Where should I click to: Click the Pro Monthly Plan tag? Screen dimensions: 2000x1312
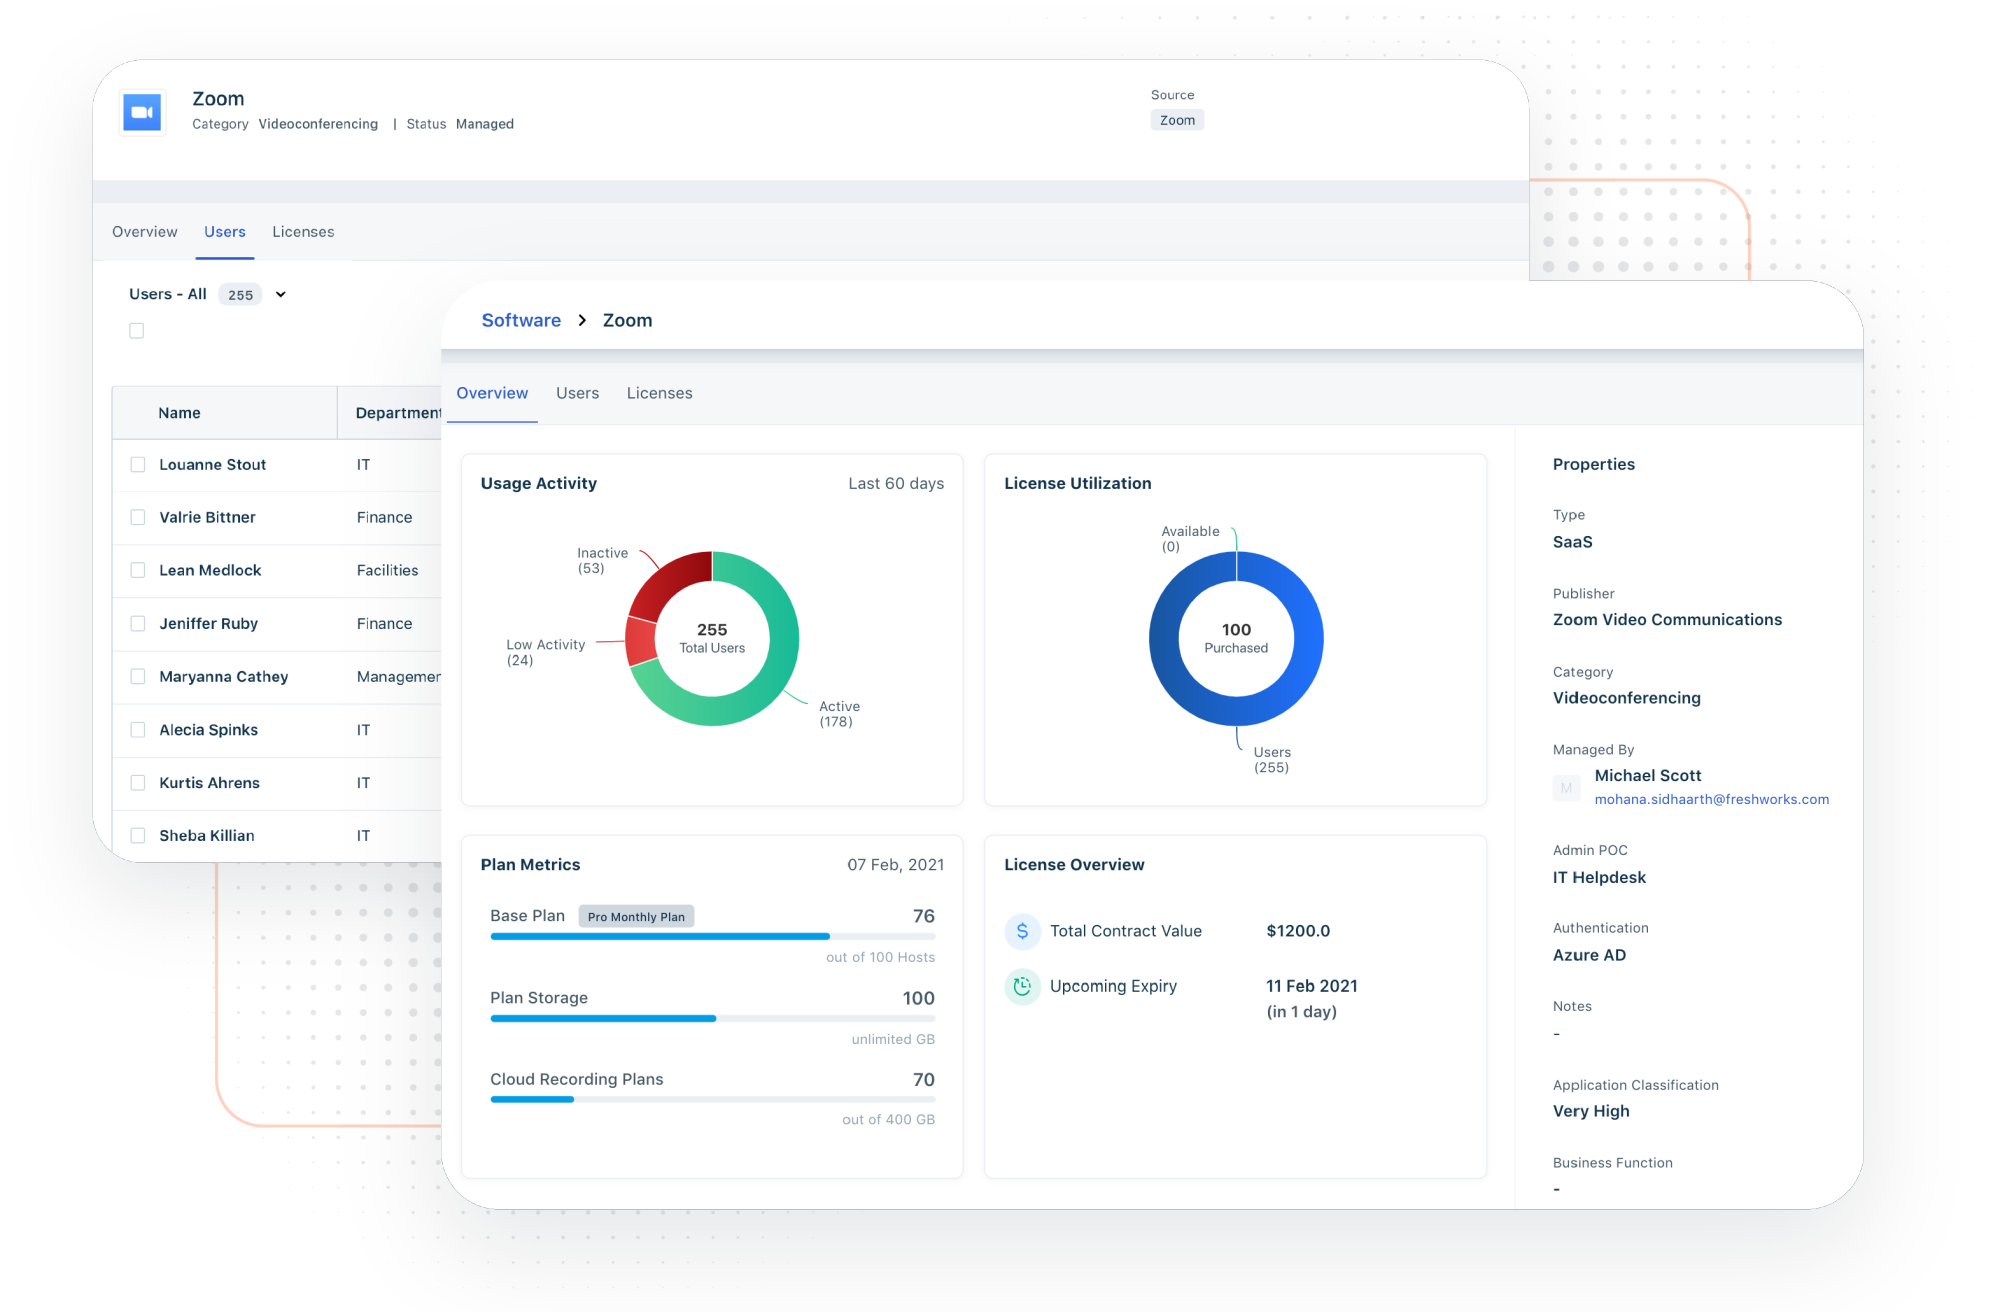(636, 917)
